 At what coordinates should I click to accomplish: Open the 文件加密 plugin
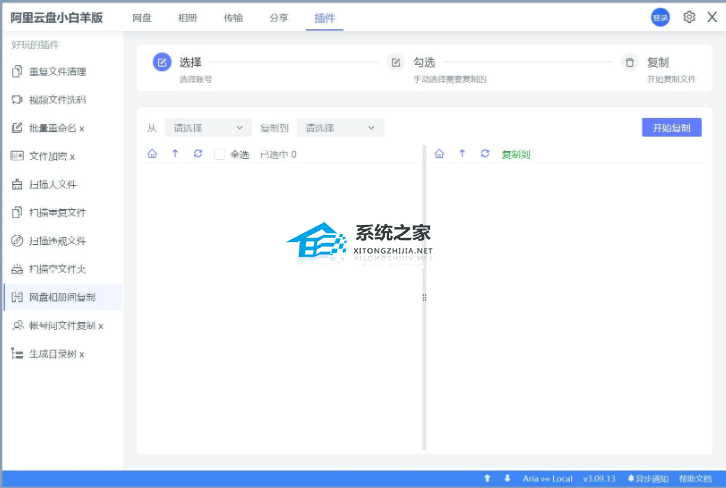coord(62,156)
